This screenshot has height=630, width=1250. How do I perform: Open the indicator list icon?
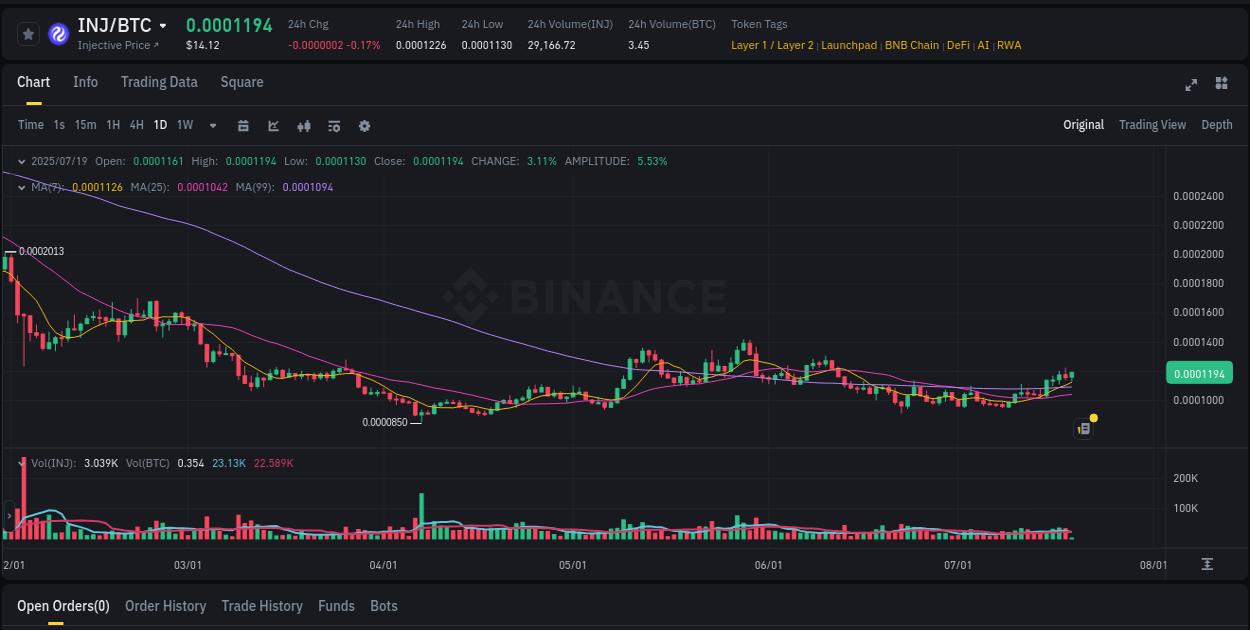coord(334,126)
